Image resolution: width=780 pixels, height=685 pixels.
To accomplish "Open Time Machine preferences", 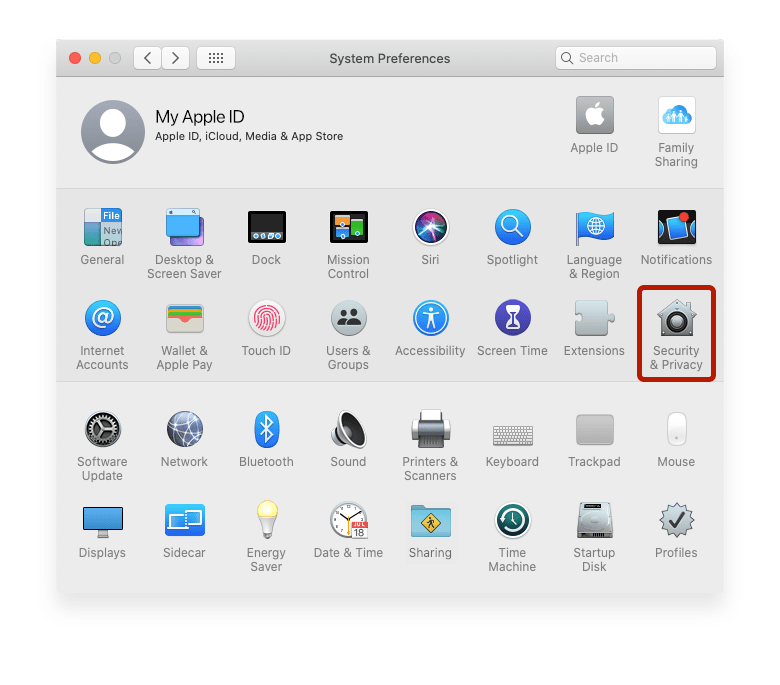I will coord(512,520).
